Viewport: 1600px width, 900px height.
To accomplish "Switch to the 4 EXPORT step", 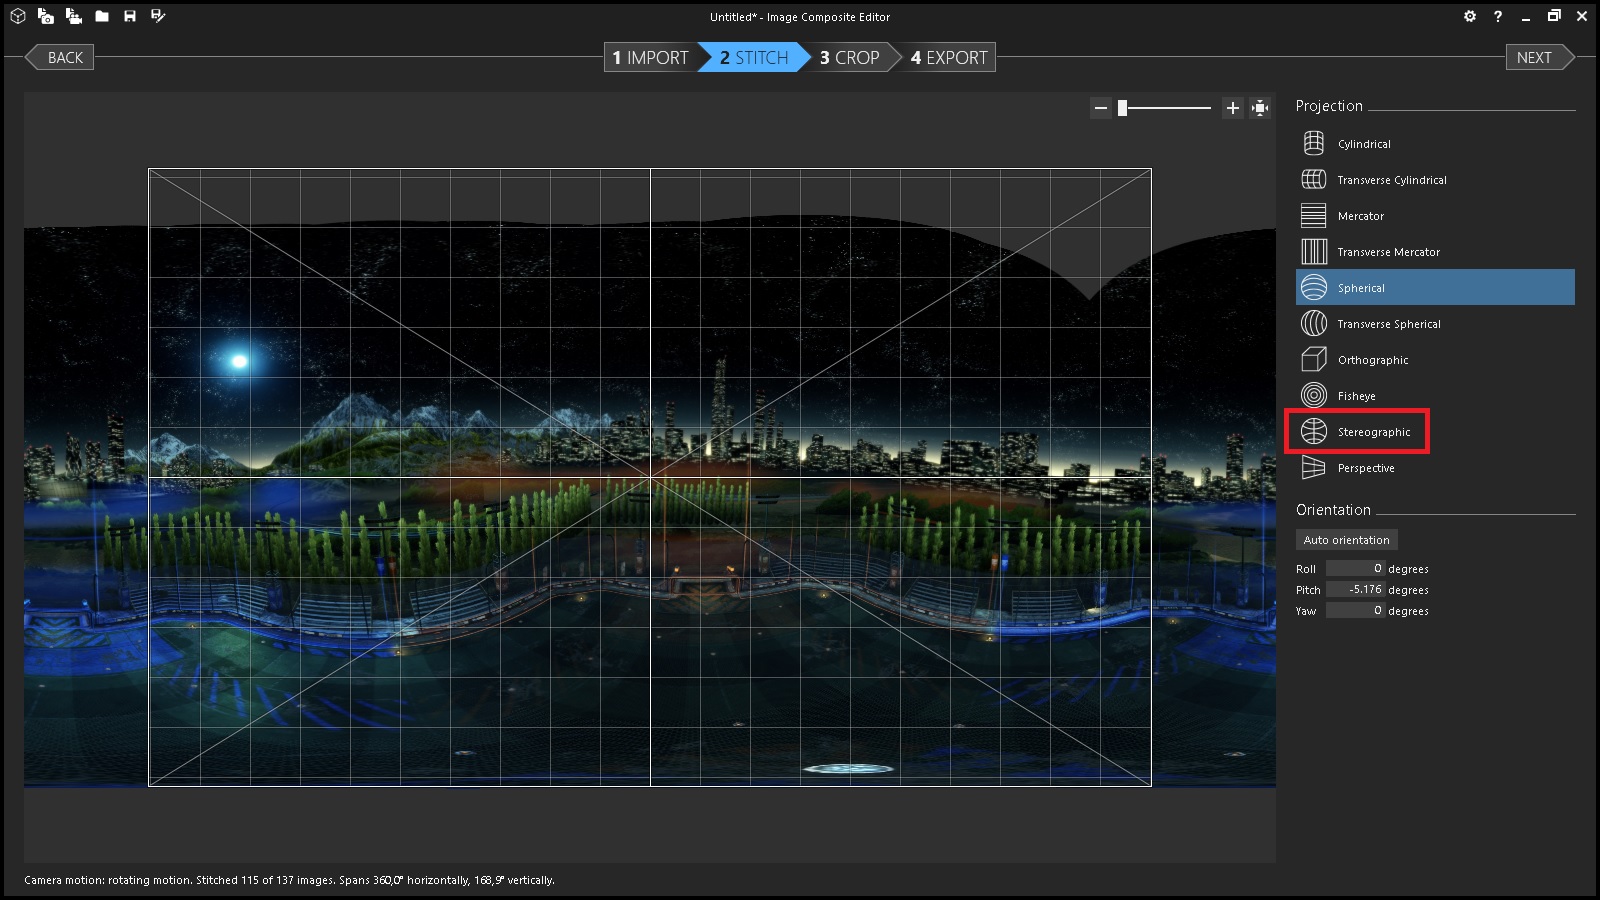I will tap(948, 58).
